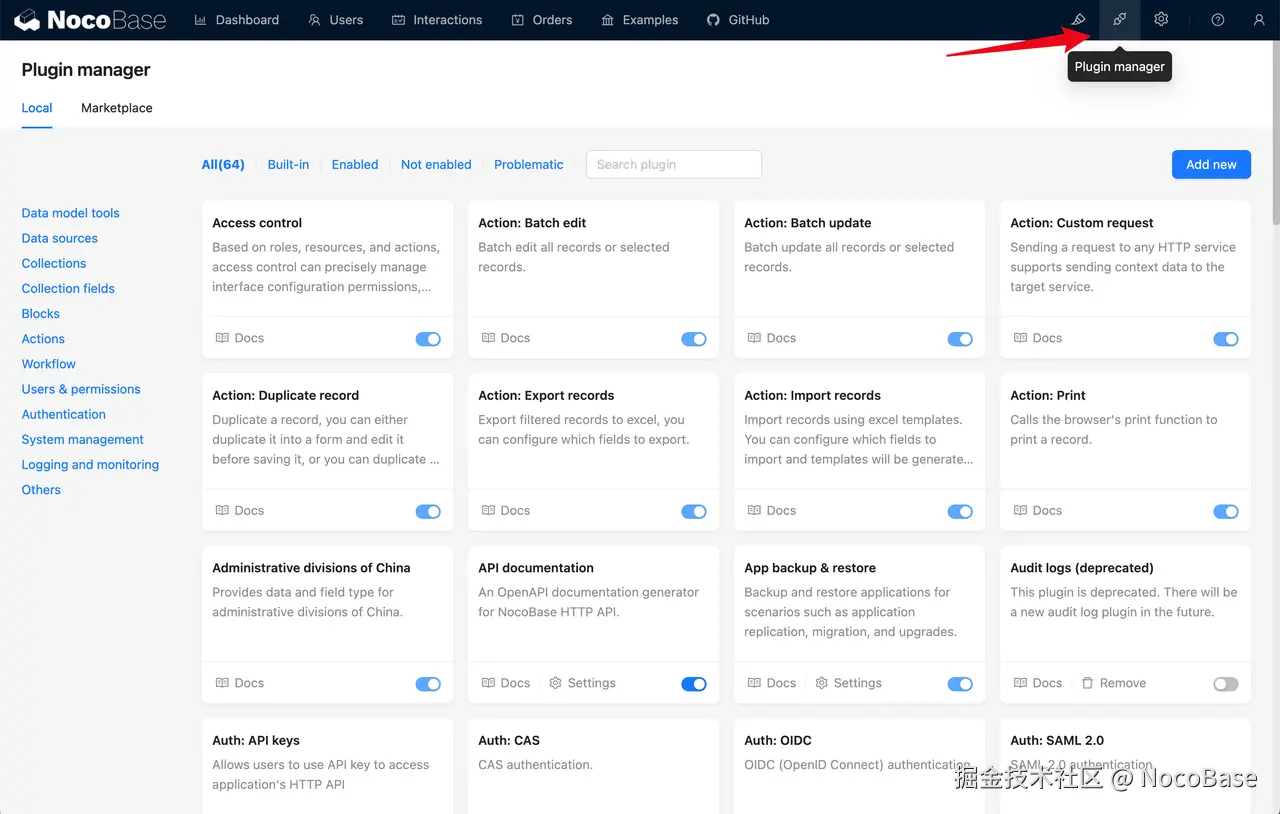Open Orders from top navigation

542,20
